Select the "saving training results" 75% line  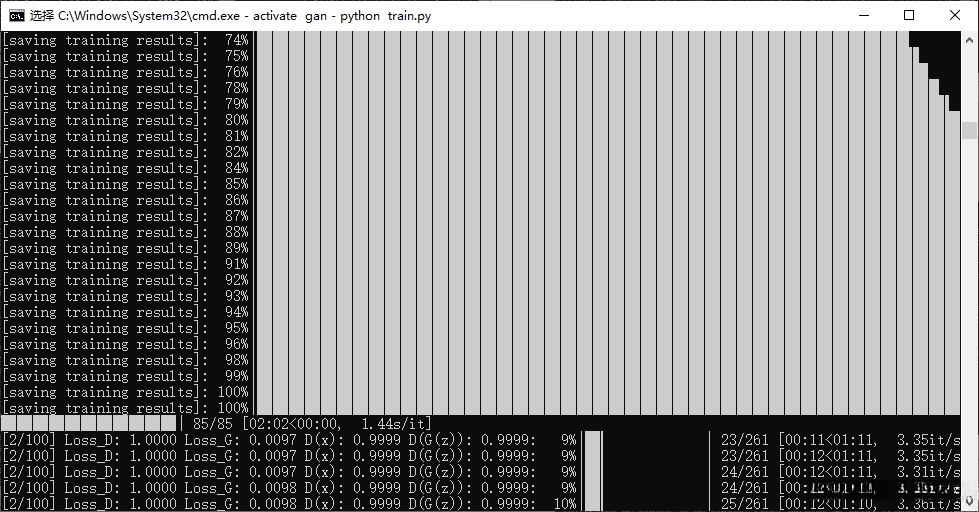coord(125,56)
